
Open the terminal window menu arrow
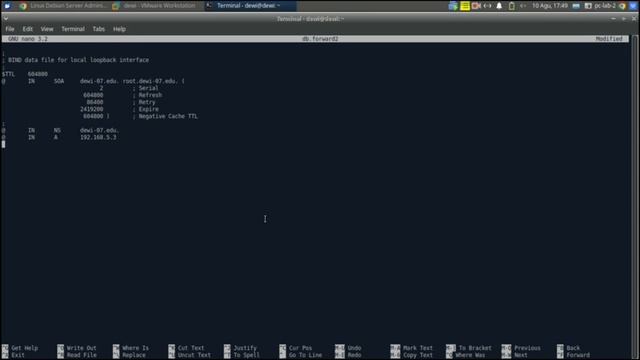point(6,18)
